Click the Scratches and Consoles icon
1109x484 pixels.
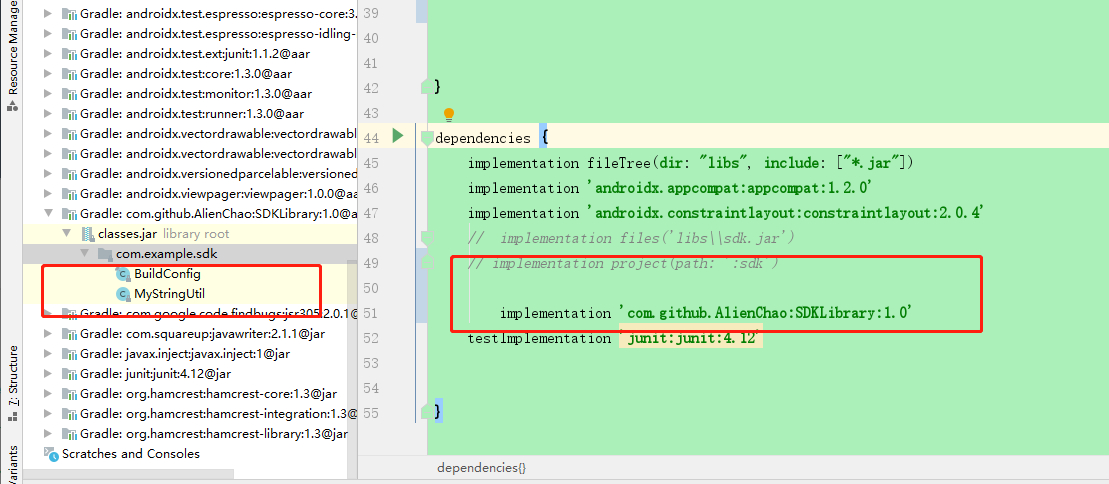tap(51, 454)
